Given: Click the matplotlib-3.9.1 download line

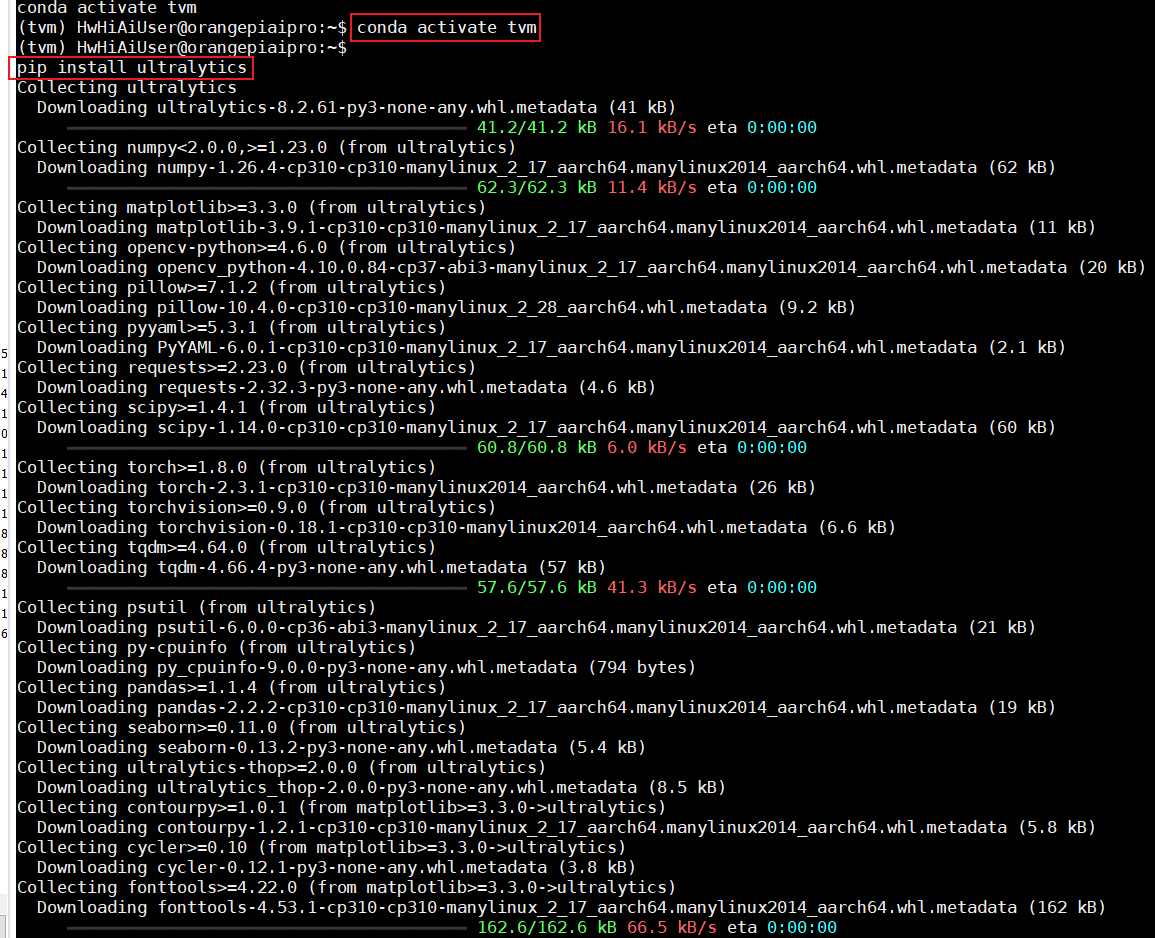Looking at the screenshot, I should (x=566, y=228).
